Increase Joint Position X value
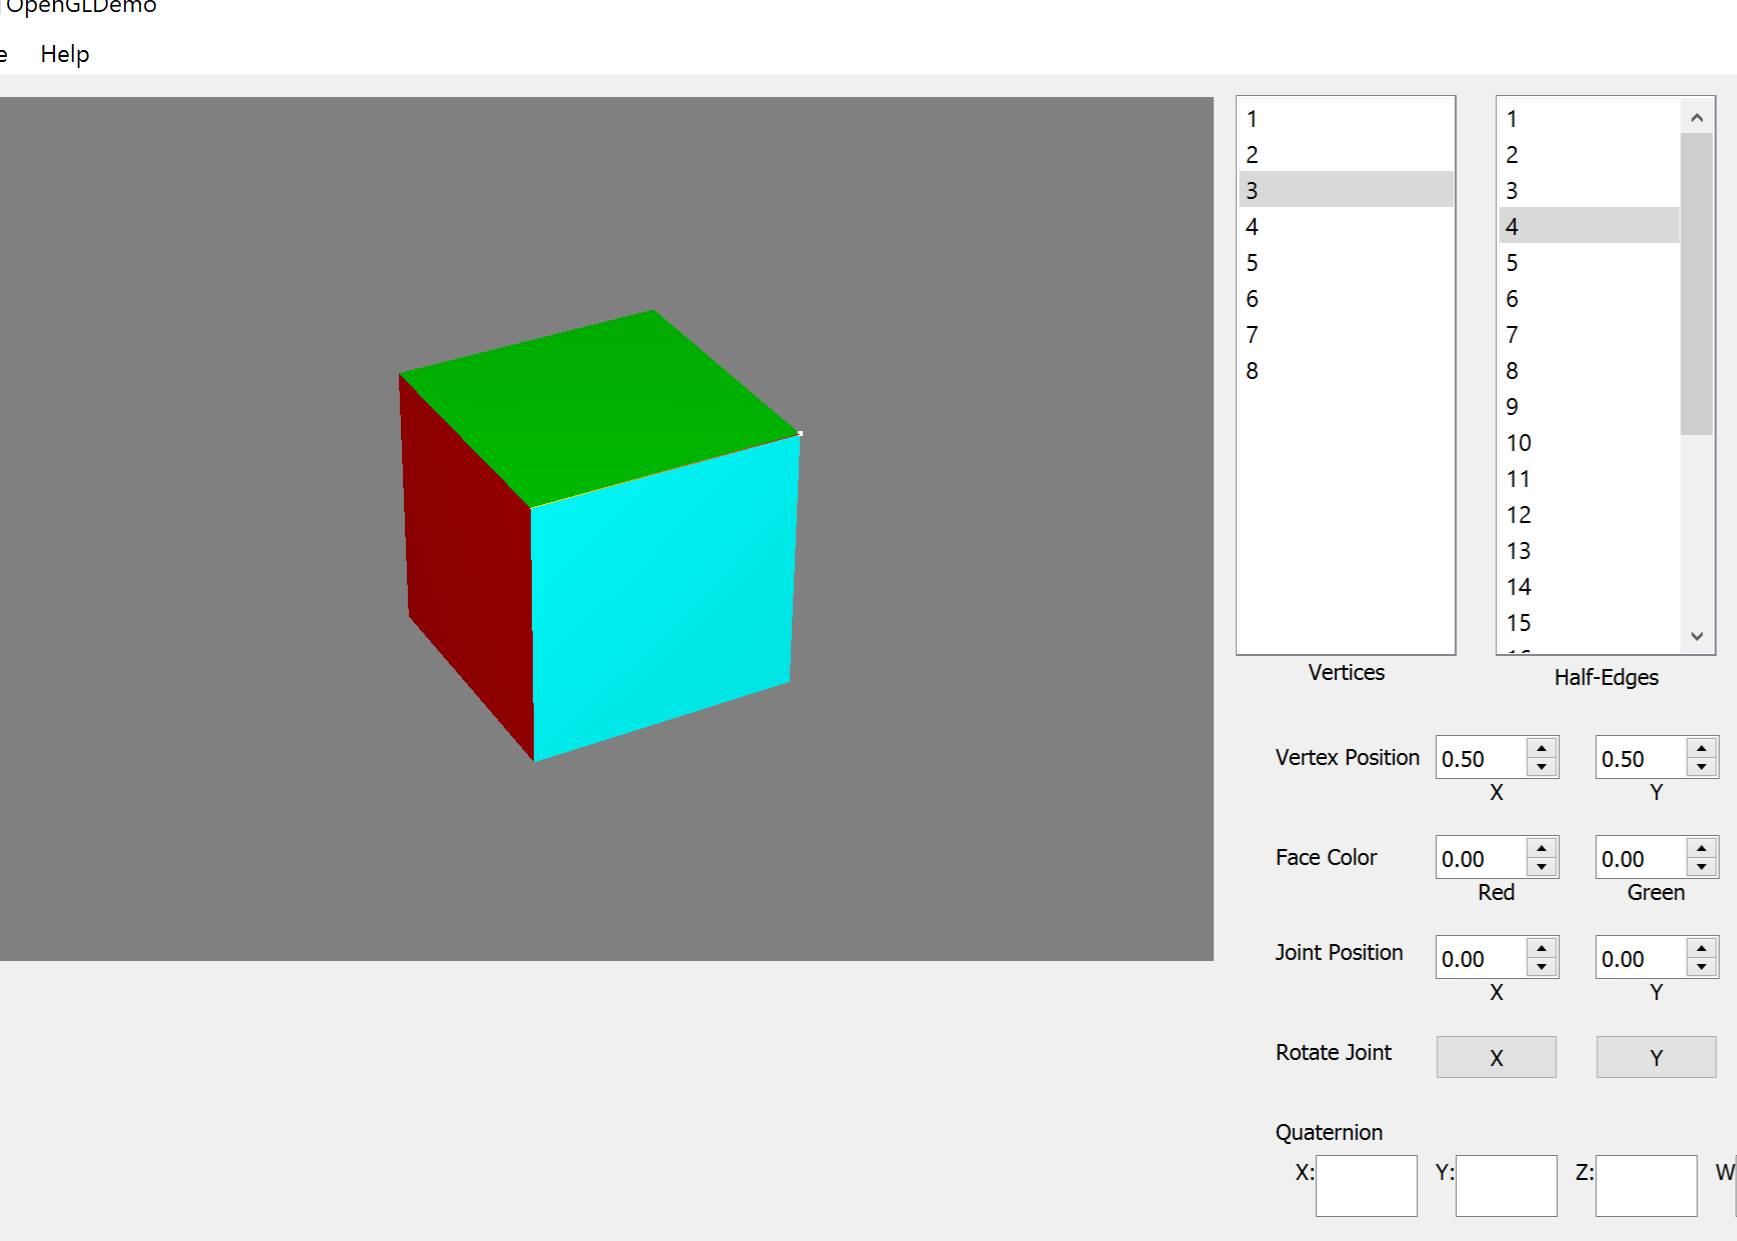1737x1241 pixels. [1542, 948]
